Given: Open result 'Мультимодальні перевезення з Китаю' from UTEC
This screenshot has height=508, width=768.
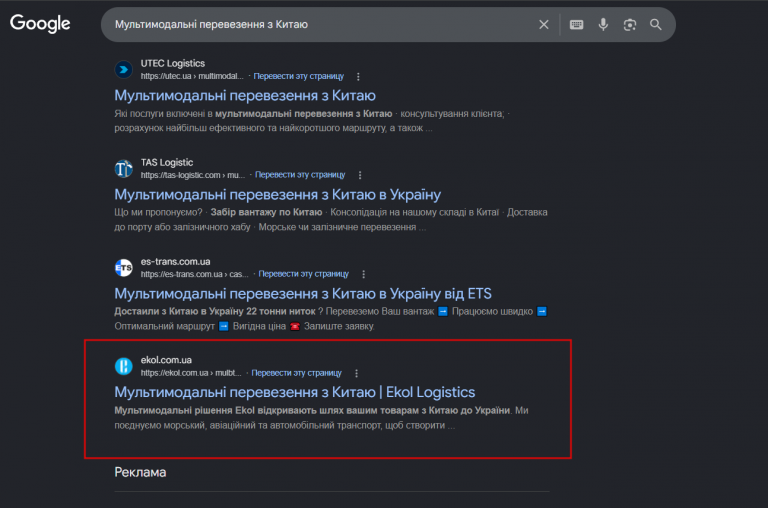Looking at the screenshot, I should [245, 96].
